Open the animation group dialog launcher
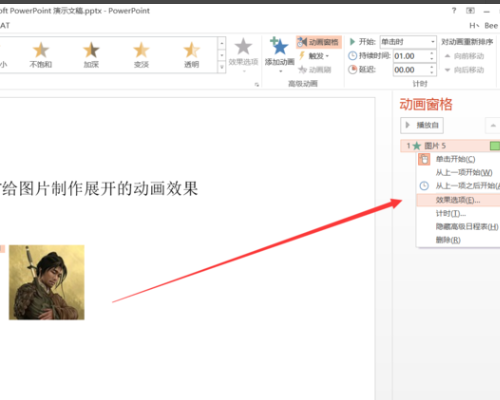This screenshot has width=500, height=400. tap(257, 85)
